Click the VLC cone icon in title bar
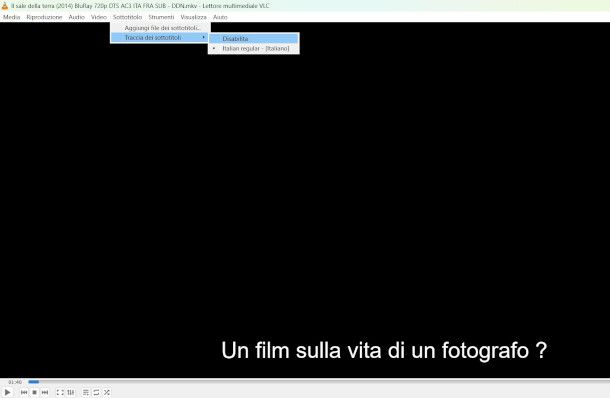 point(5,6)
